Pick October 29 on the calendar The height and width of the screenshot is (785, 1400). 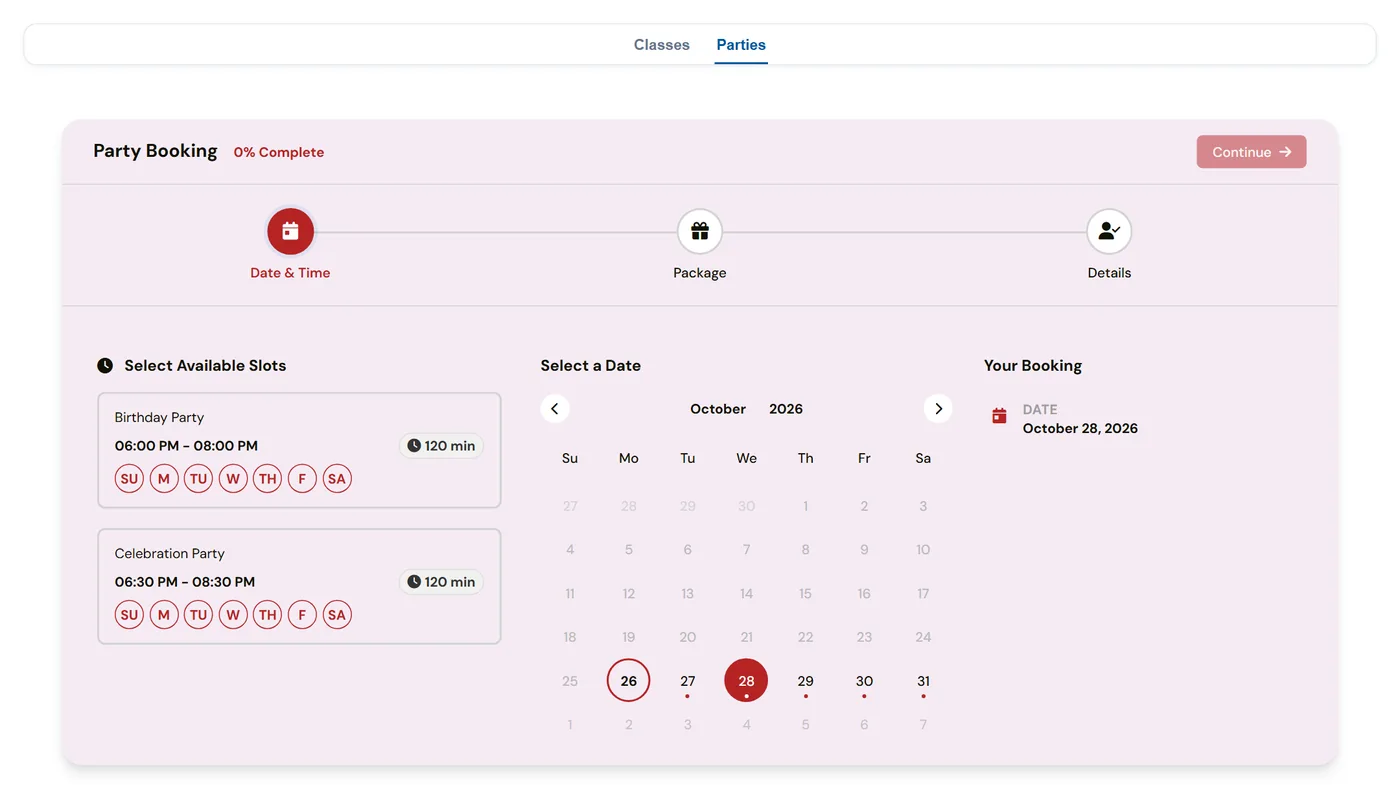tap(805, 681)
